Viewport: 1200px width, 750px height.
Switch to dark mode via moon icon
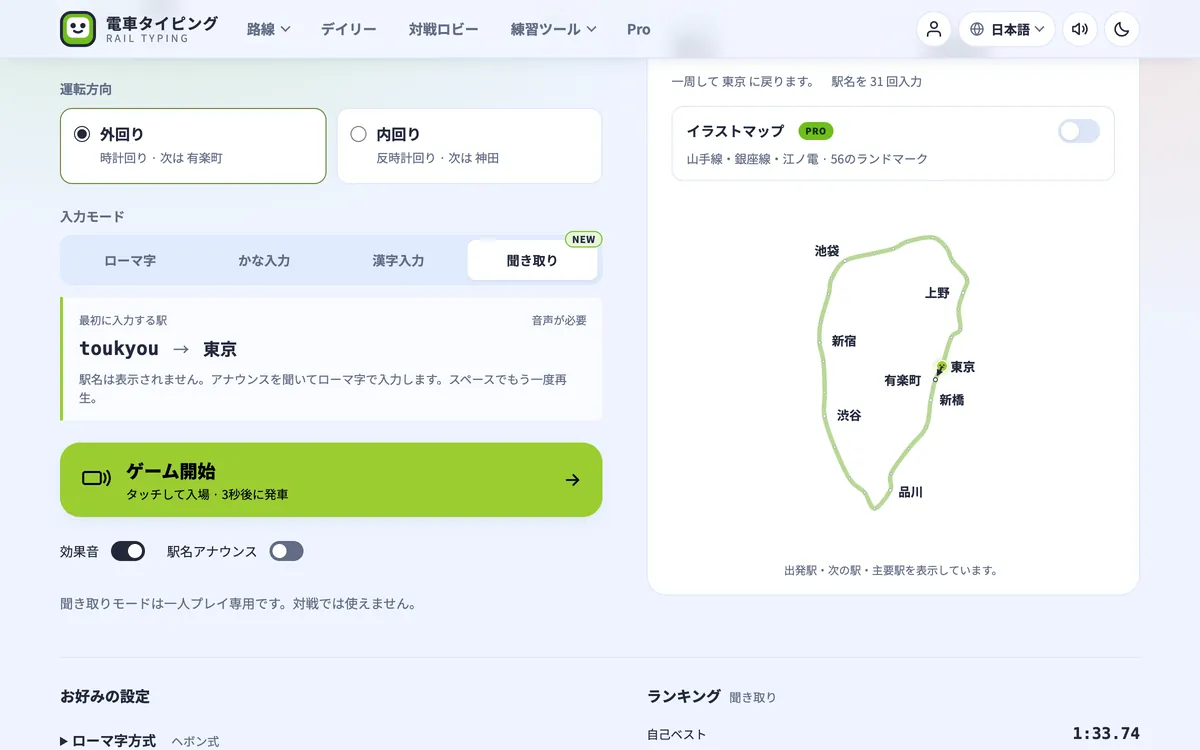(x=1122, y=29)
